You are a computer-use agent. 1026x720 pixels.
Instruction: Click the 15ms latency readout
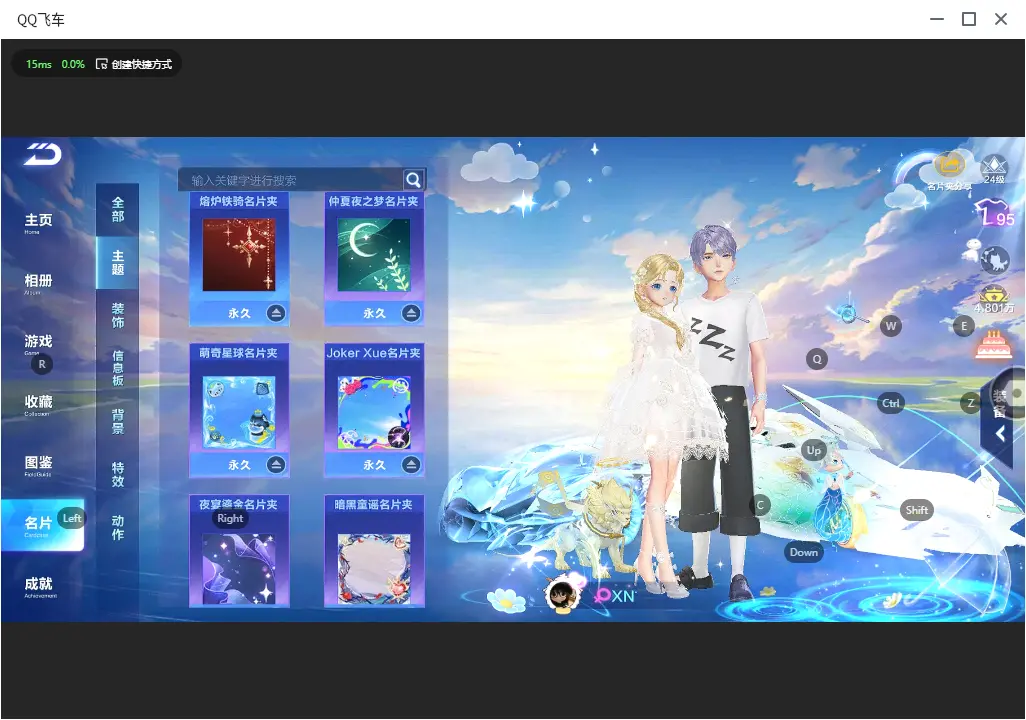coord(39,64)
